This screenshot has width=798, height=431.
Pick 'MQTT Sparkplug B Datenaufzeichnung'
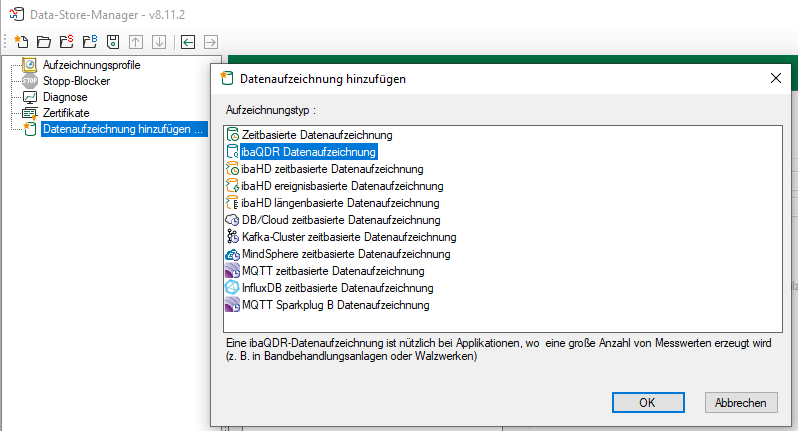pyautogui.click(x=335, y=305)
